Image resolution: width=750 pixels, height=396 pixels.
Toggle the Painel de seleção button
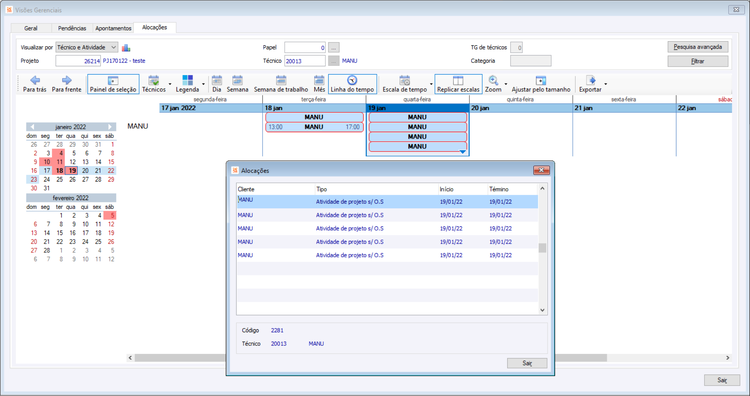pos(113,84)
